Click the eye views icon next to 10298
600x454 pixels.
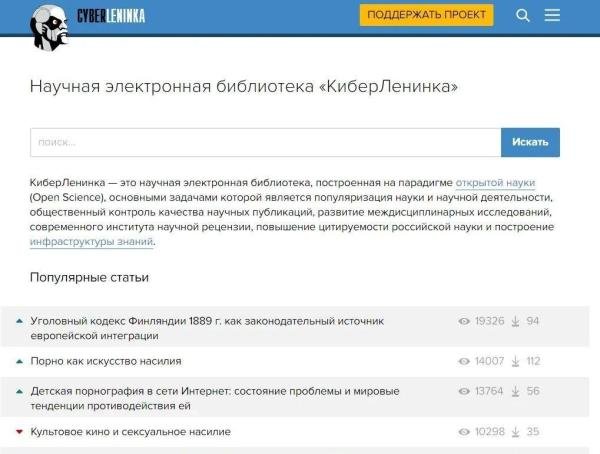point(464,432)
